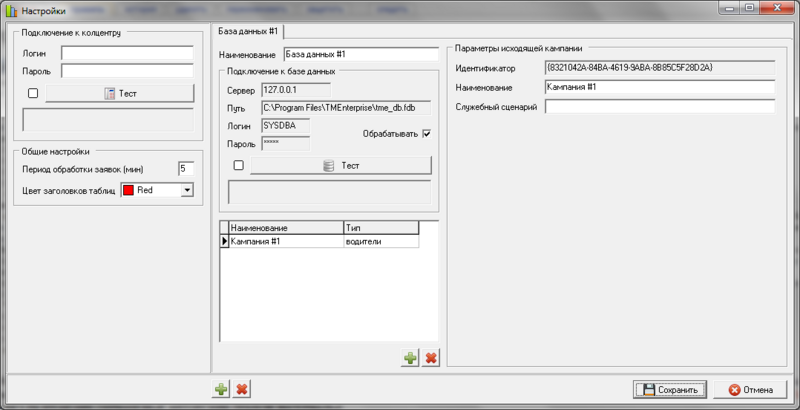
Task: Click the call center Логин input field
Action: [126, 52]
